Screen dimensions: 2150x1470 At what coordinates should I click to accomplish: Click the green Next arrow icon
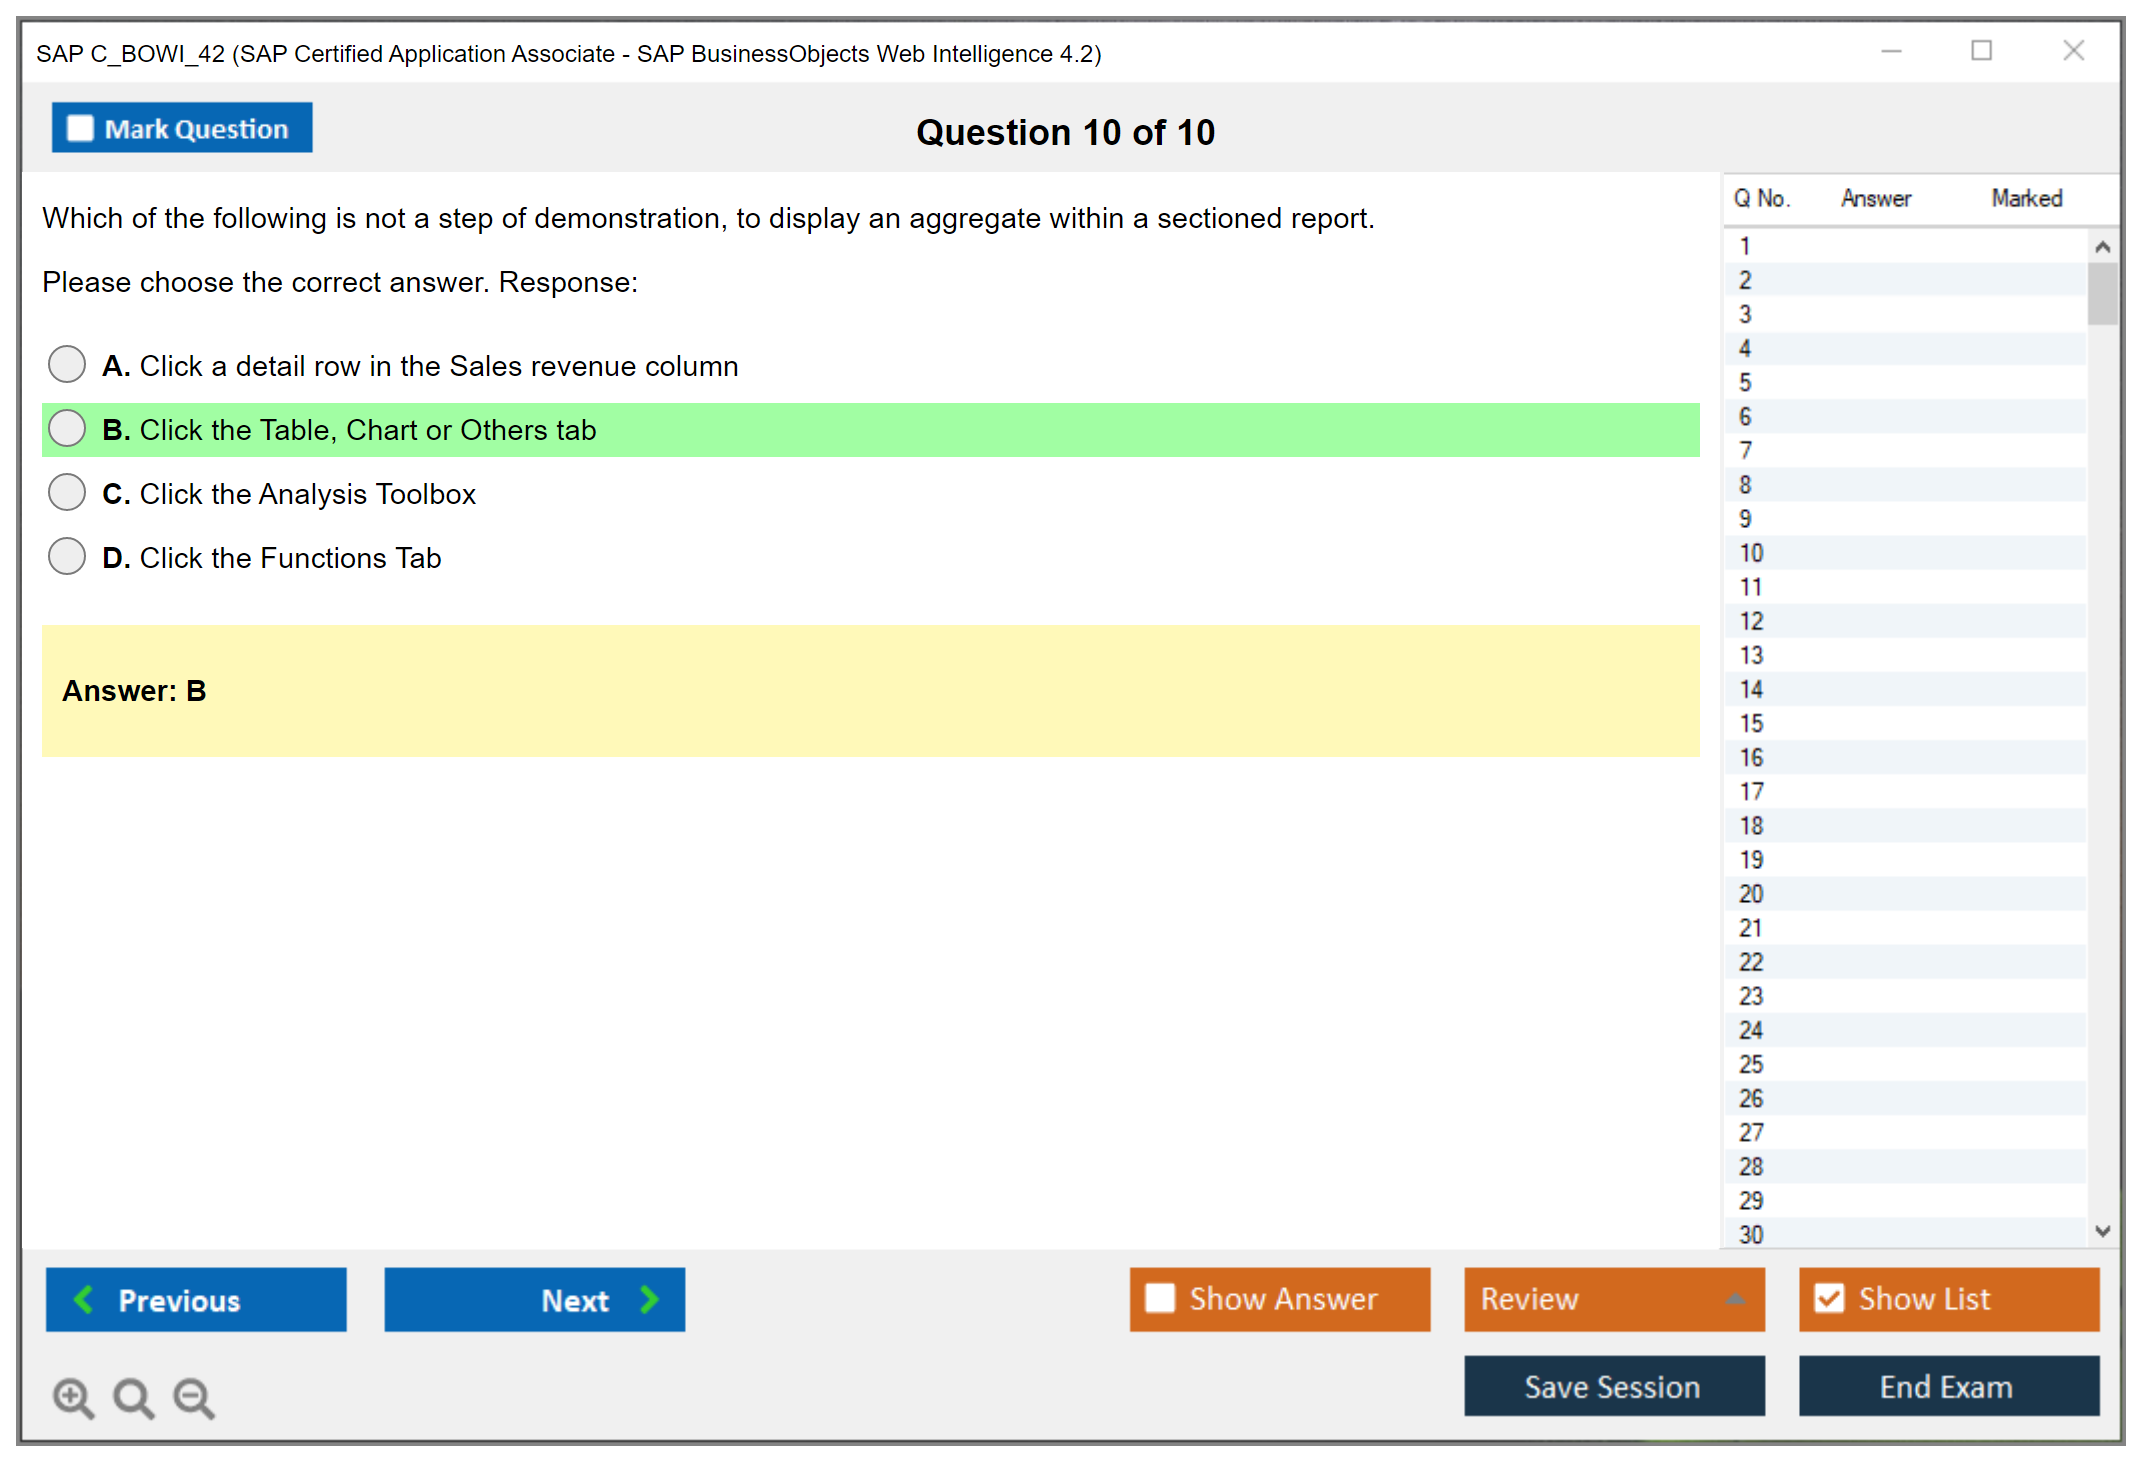pyautogui.click(x=649, y=1299)
